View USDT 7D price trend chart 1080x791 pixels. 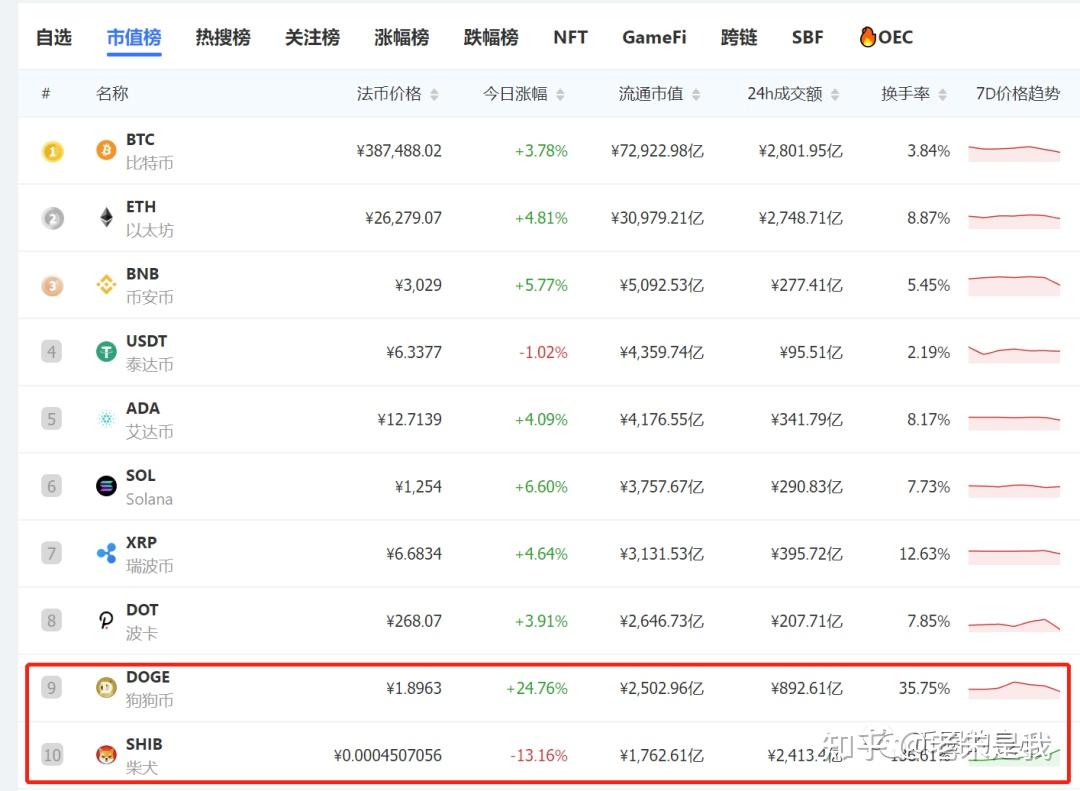[x=1014, y=353]
